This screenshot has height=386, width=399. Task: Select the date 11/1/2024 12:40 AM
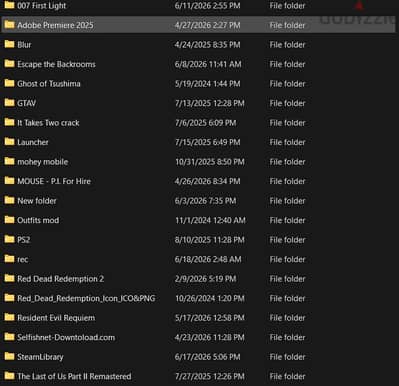(x=210, y=220)
